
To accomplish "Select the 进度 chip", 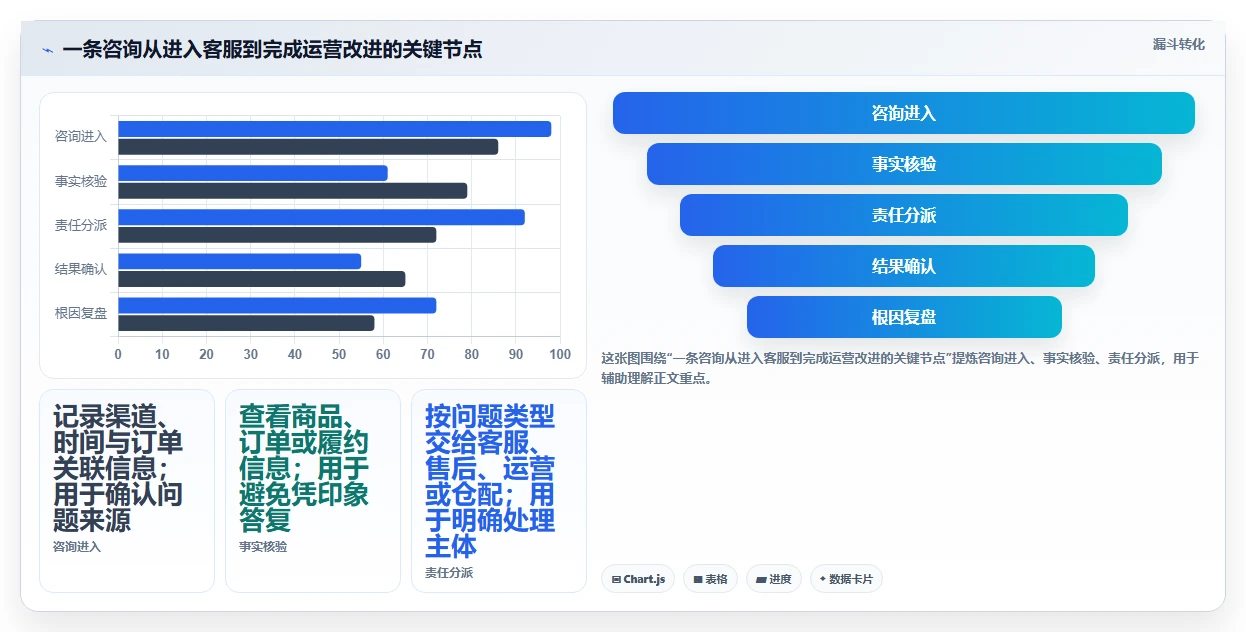I will pyautogui.click(x=774, y=579).
